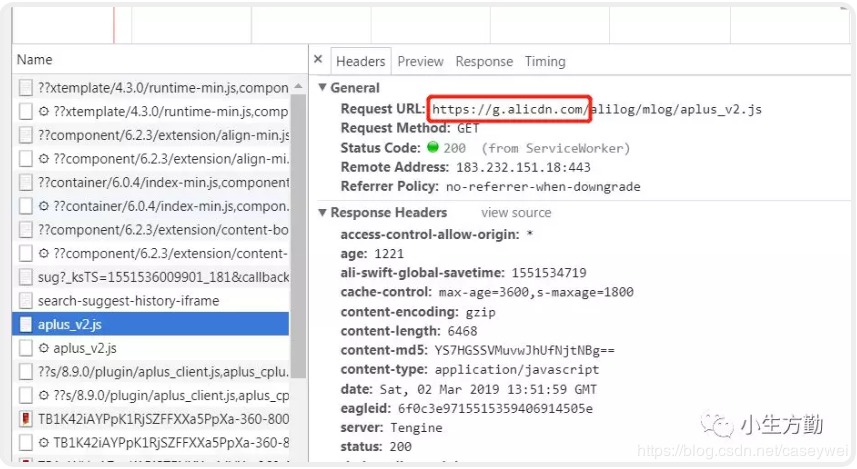Collapse the General section
This screenshot has width=857, height=469.
point(322,87)
